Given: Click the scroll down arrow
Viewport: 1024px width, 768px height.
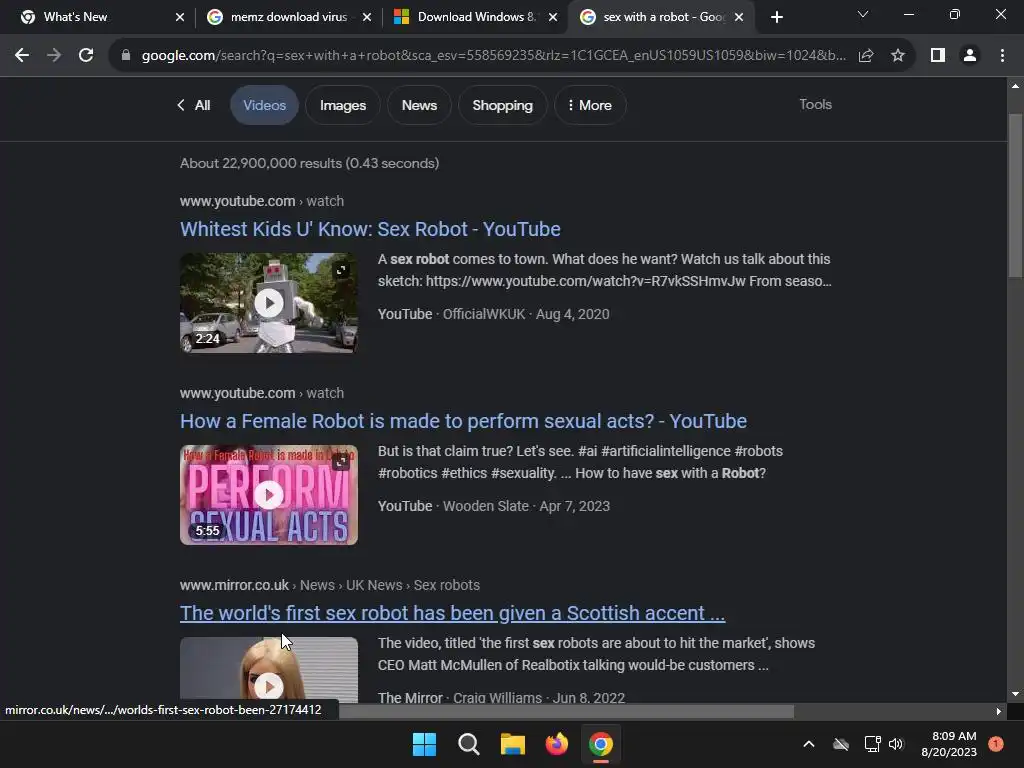Looking at the screenshot, I should 1015,695.
